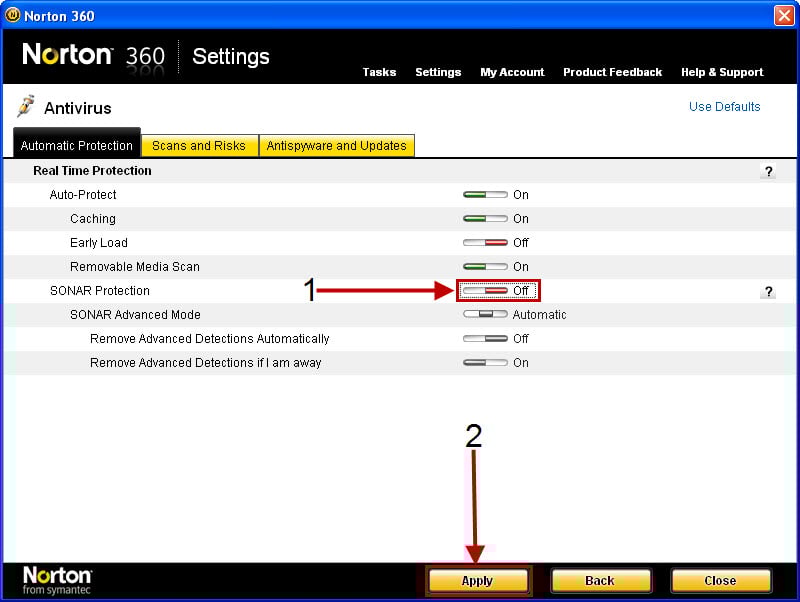This screenshot has height=602, width=800.
Task: Toggle the Auto-Protect switch
Action: tap(485, 194)
